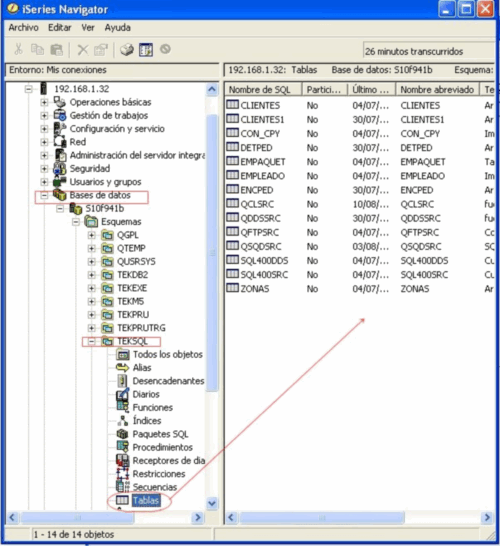Click the table pane scroll right arrow
The height and width of the screenshot is (546, 500).
click(x=487, y=517)
